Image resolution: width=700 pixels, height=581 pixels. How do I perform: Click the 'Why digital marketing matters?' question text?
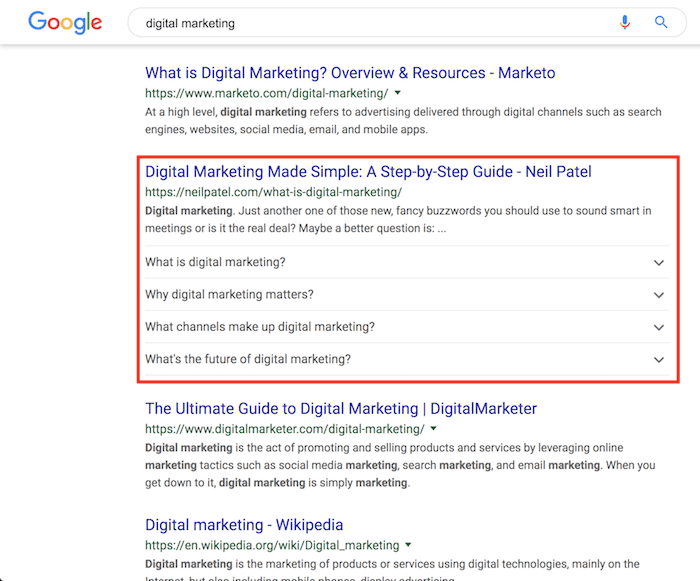(x=229, y=295)
